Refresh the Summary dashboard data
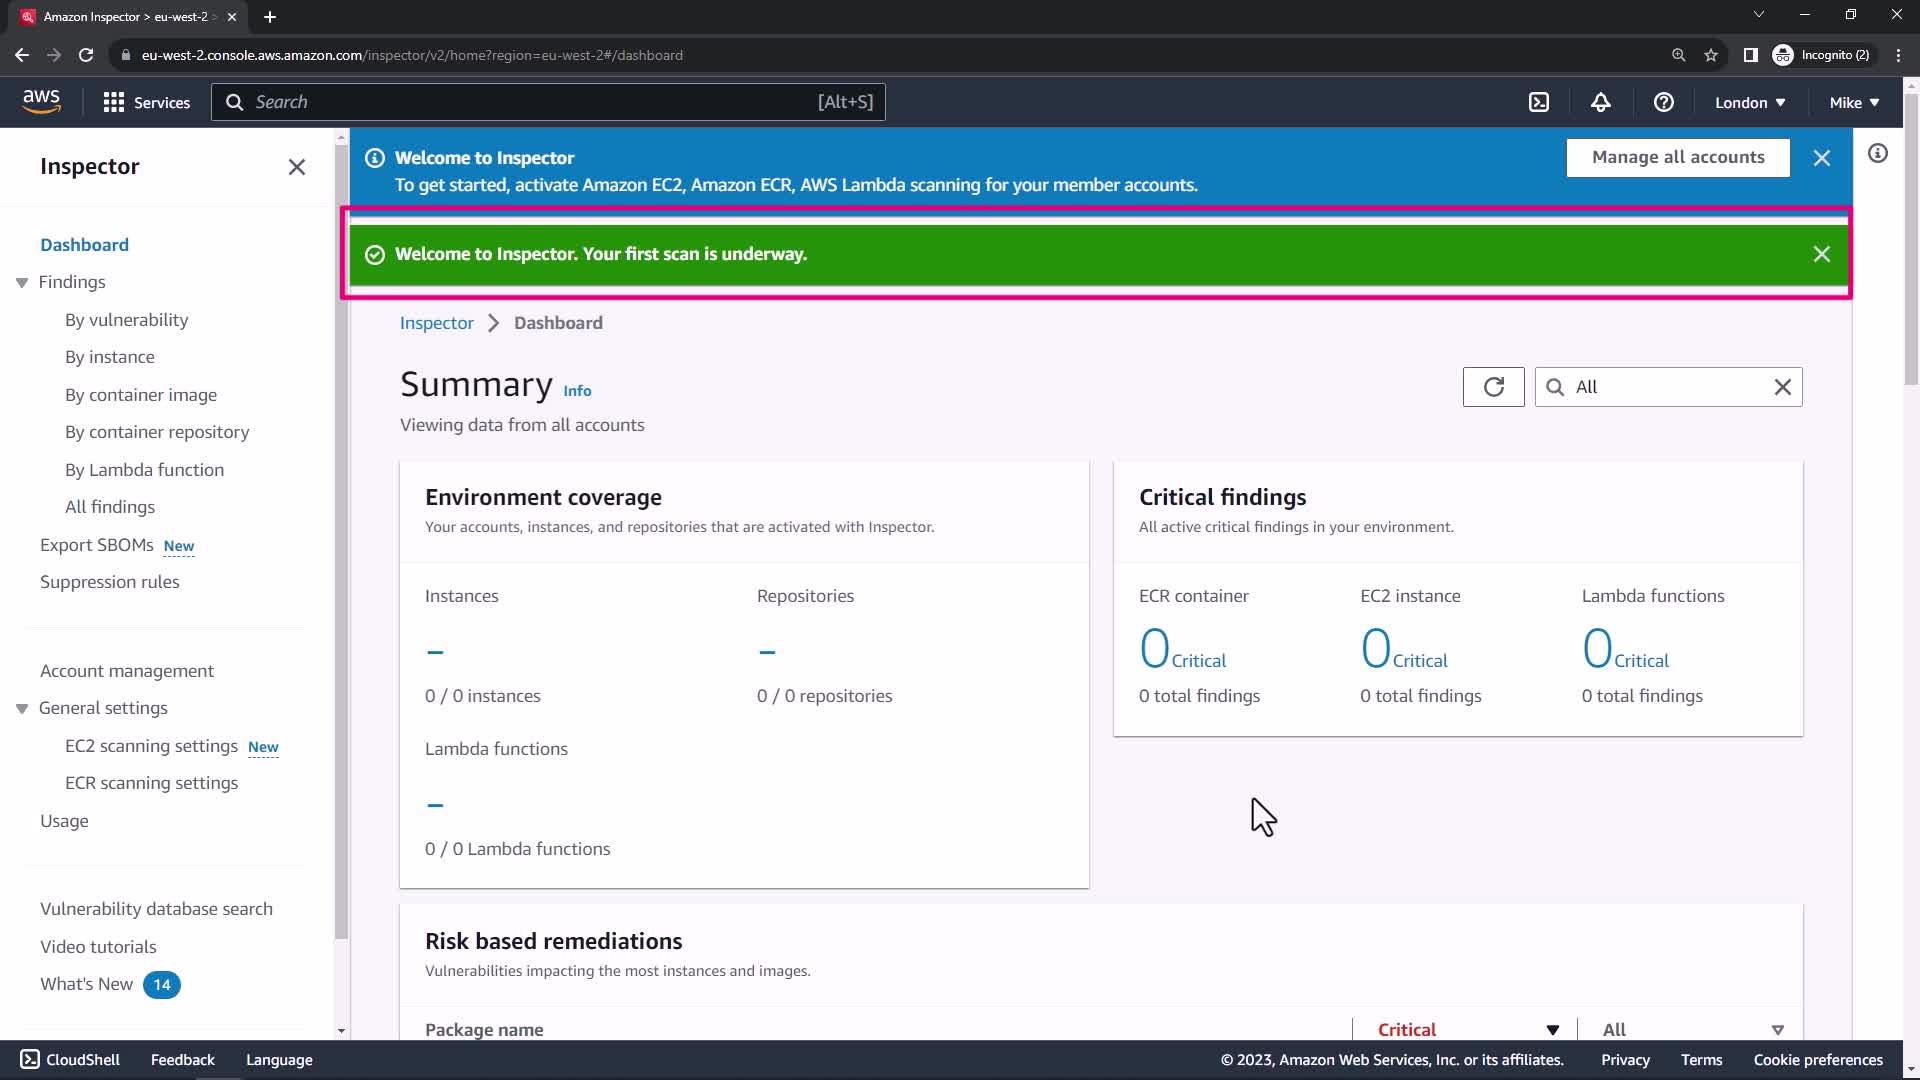The image size is (1920, 1080). 1493,387
